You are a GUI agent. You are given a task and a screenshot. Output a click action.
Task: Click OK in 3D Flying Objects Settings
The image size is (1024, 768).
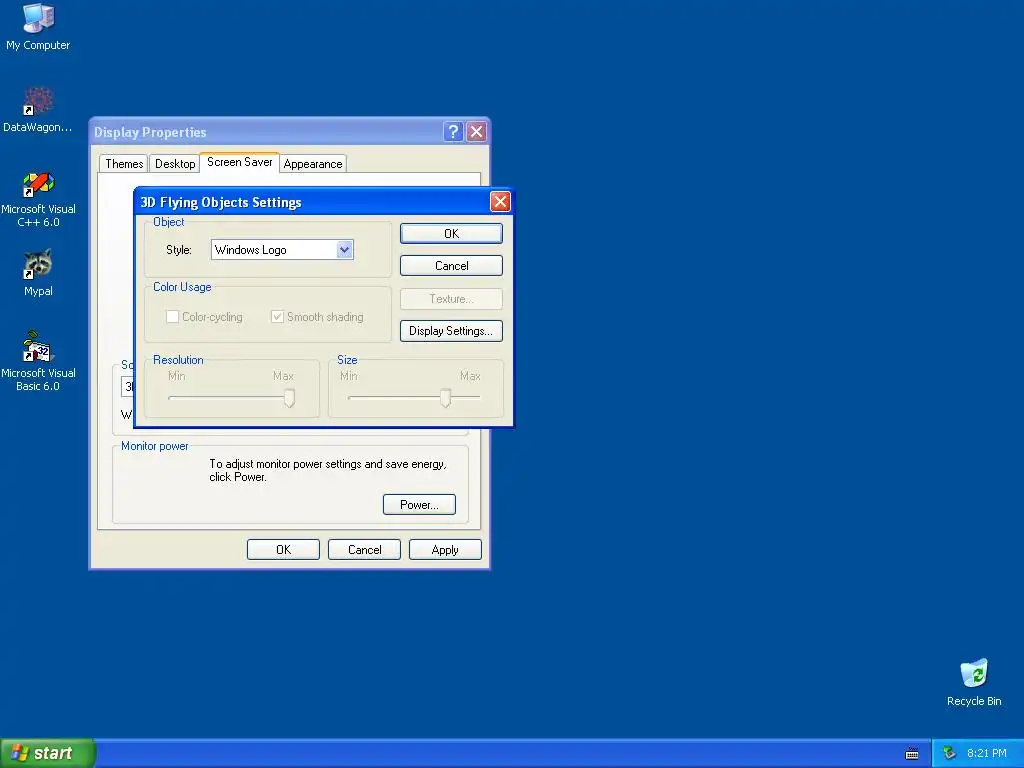coord(451,234)
